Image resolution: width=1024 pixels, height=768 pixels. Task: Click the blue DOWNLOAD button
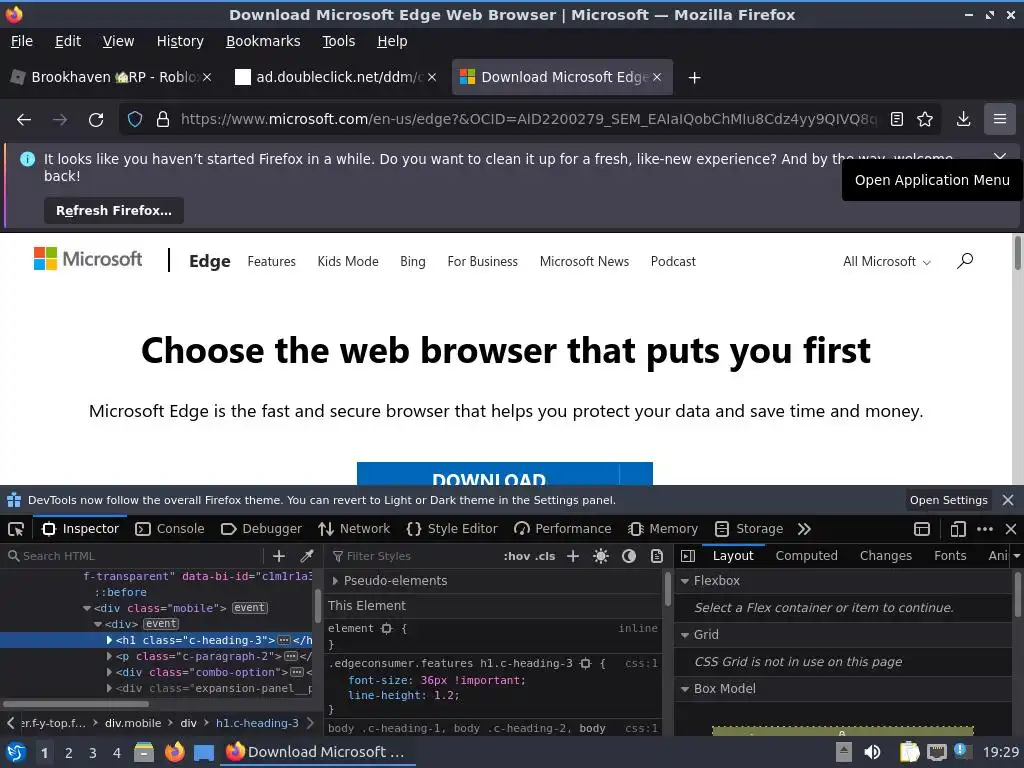point(505,474)
